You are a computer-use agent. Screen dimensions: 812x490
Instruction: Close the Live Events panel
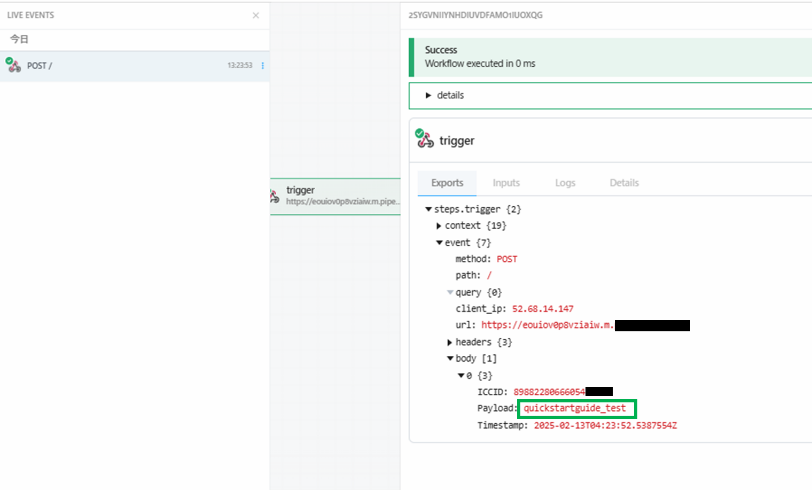coord(255,16)
